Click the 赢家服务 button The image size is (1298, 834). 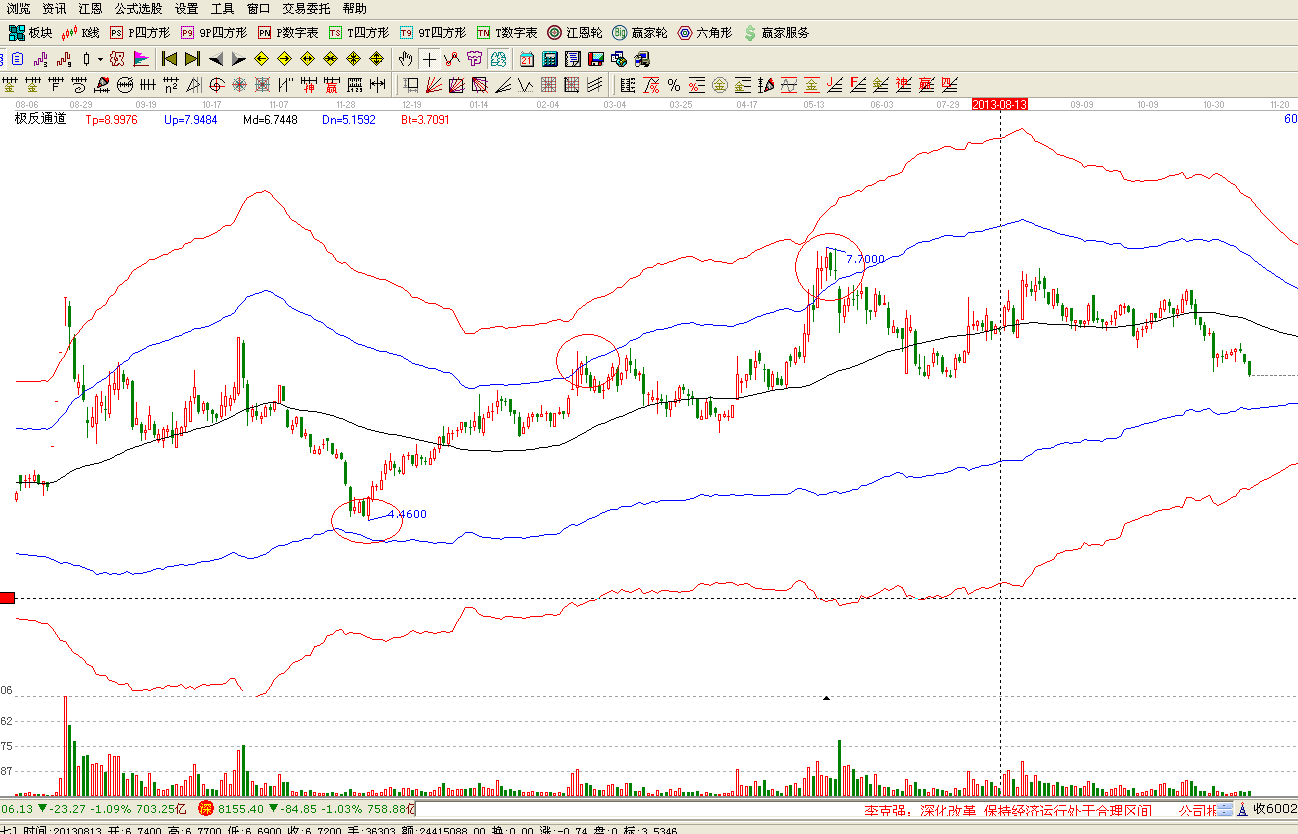tap(776, 33)
